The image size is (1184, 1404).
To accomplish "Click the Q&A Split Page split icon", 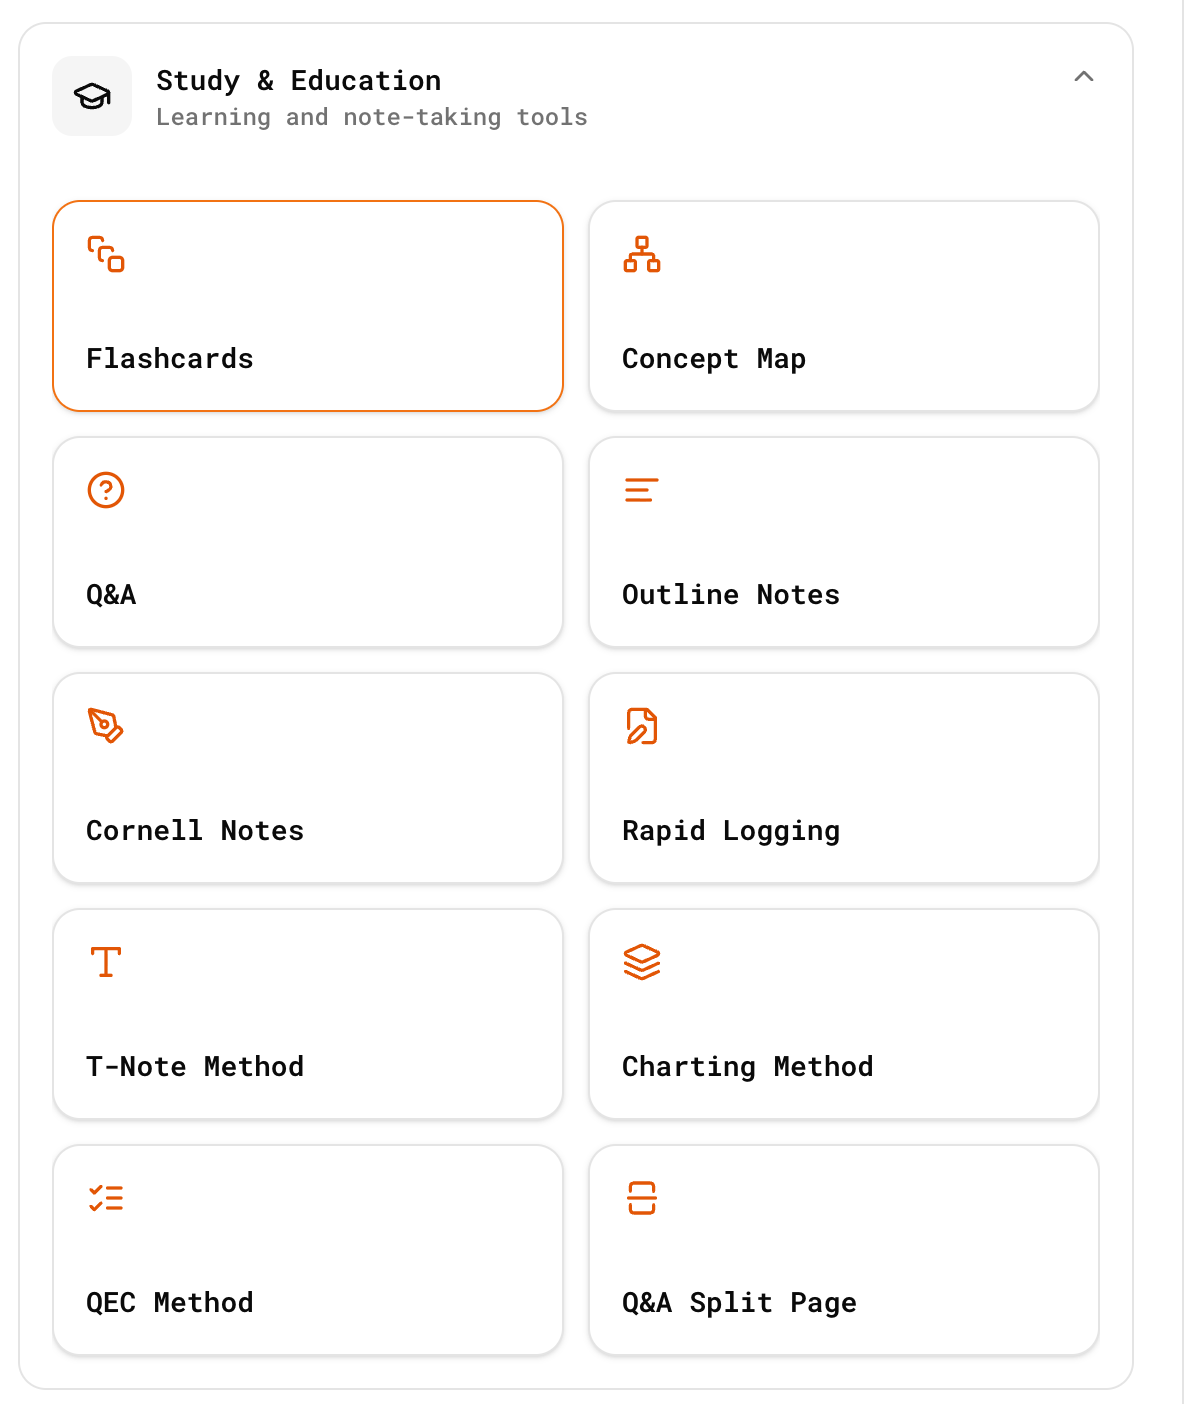I will pyautogui.click(x=641, y=1198).
